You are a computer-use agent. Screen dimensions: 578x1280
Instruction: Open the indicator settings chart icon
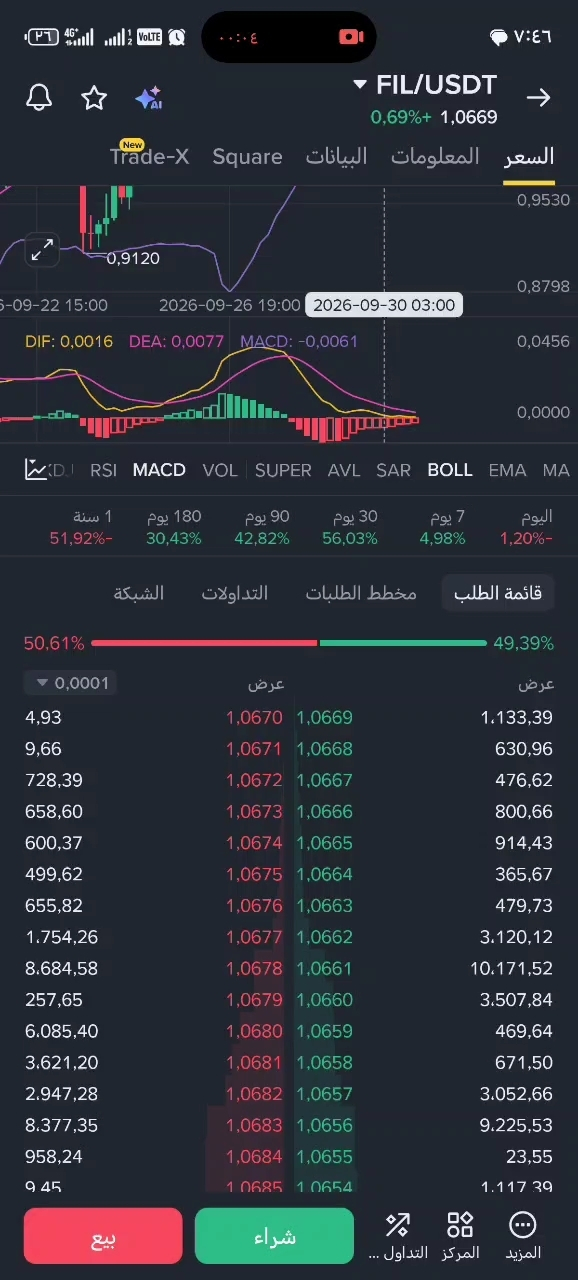click(x=36, y=469)
